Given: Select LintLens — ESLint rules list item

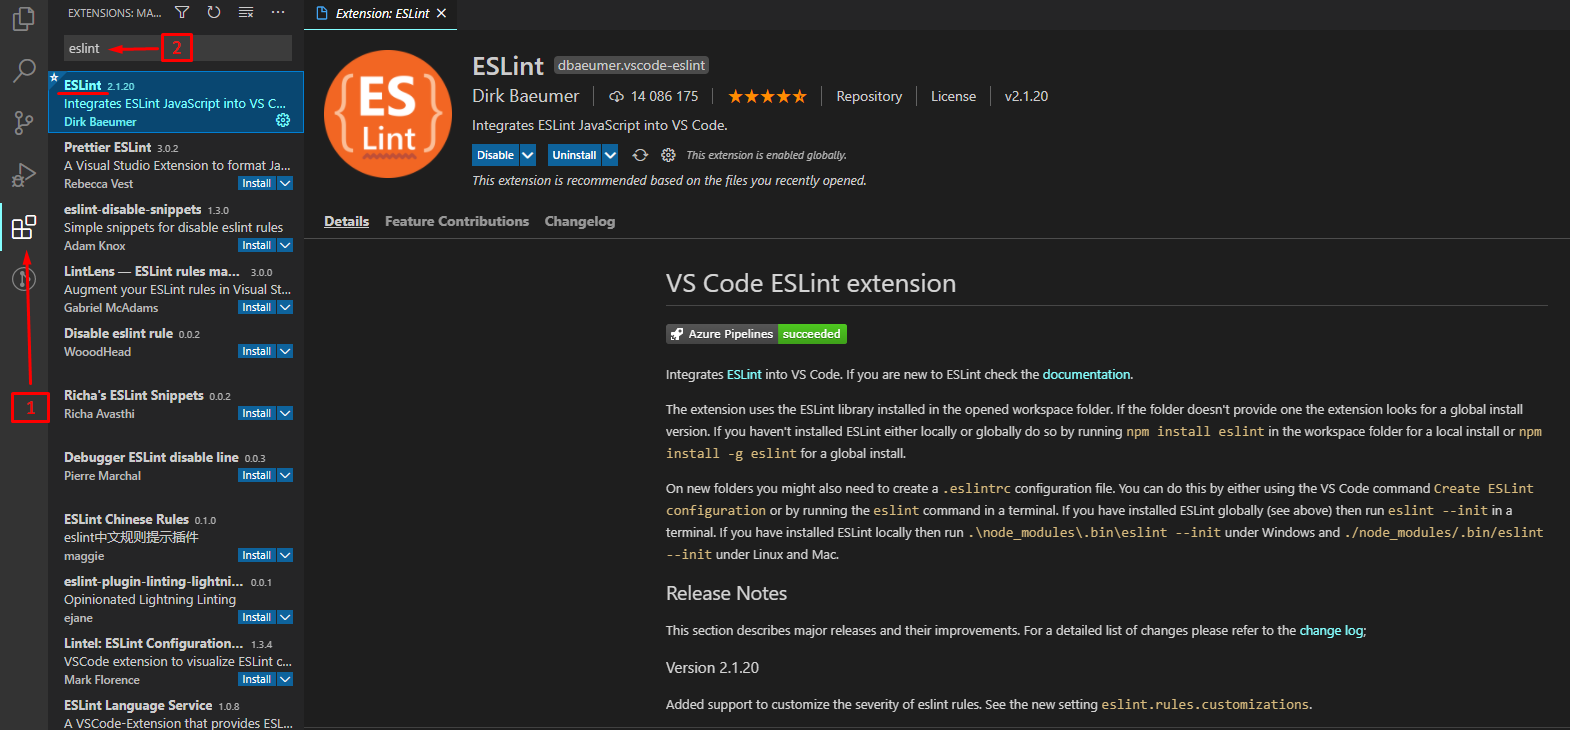Looking at the screenshot, I should [x=176, y=288].
